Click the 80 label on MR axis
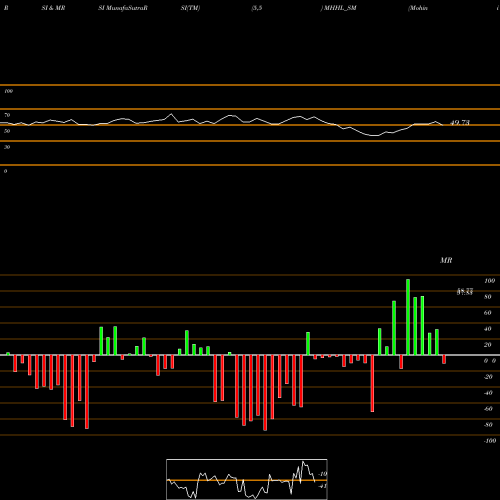Image resolution: width=500 pixels, height=500 pixels. [x=488, y=297]
